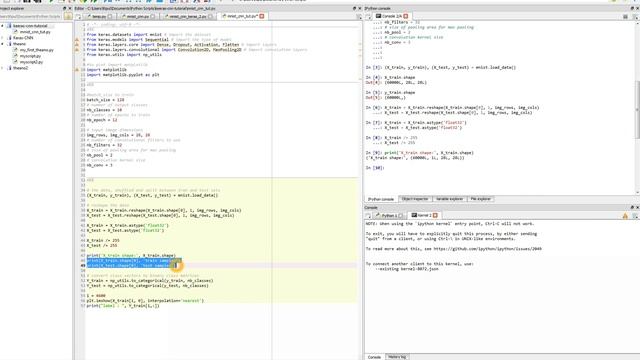Click the In [10] prompt in IPython console
Screen dimensions: 640x360
(375, 168)
